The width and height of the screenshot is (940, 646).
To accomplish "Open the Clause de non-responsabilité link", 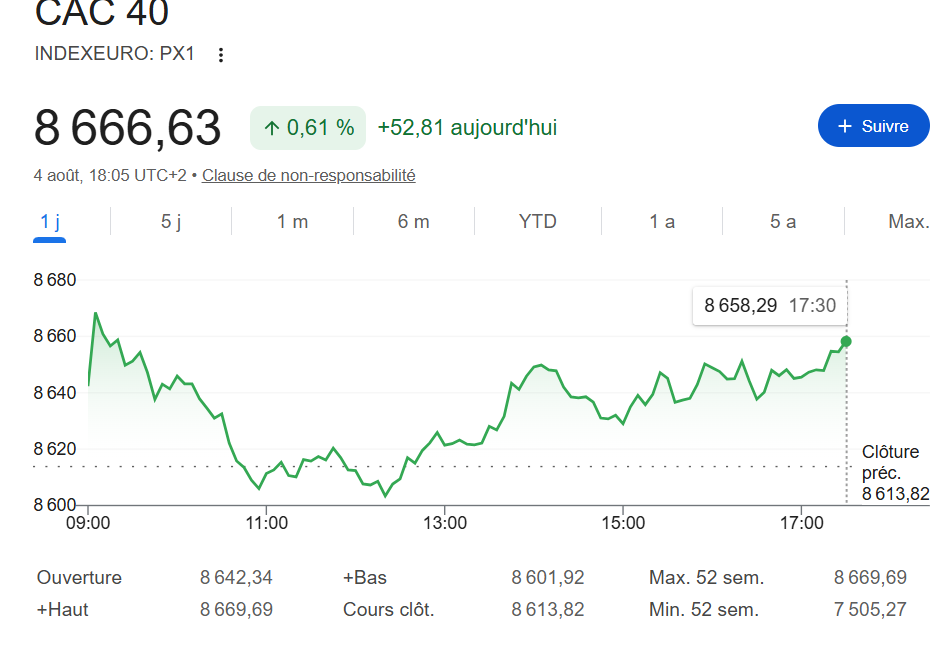I will click(308, 176).
